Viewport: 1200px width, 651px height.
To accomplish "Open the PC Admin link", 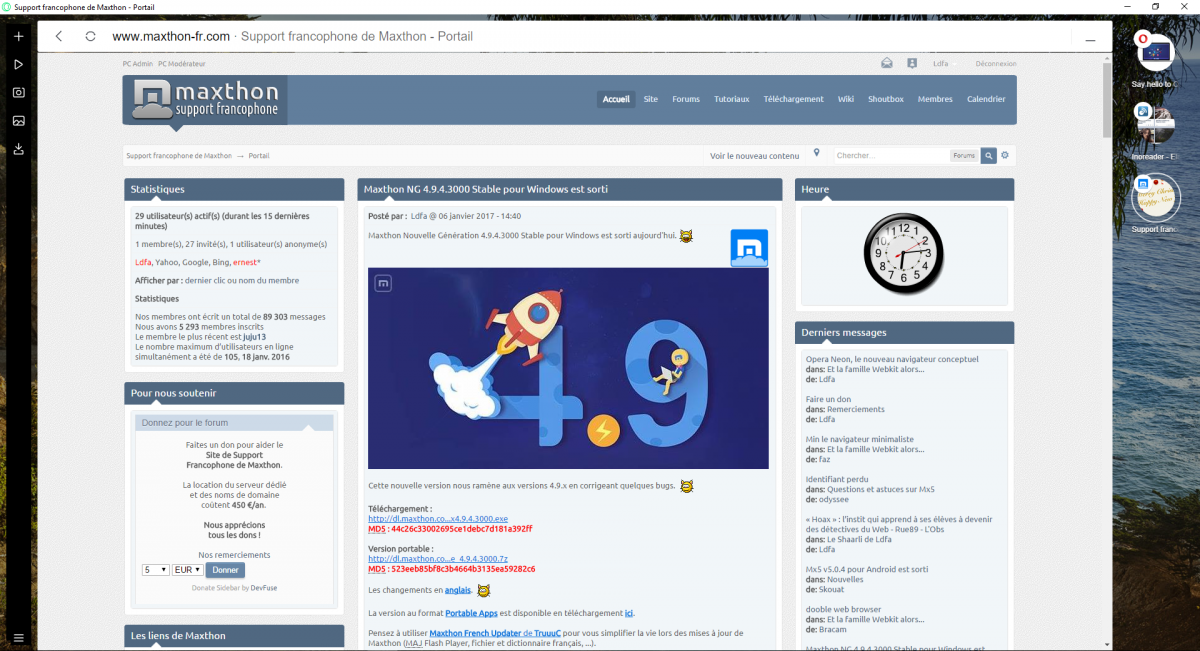I will pyautogui.click(x=138, y=63).
